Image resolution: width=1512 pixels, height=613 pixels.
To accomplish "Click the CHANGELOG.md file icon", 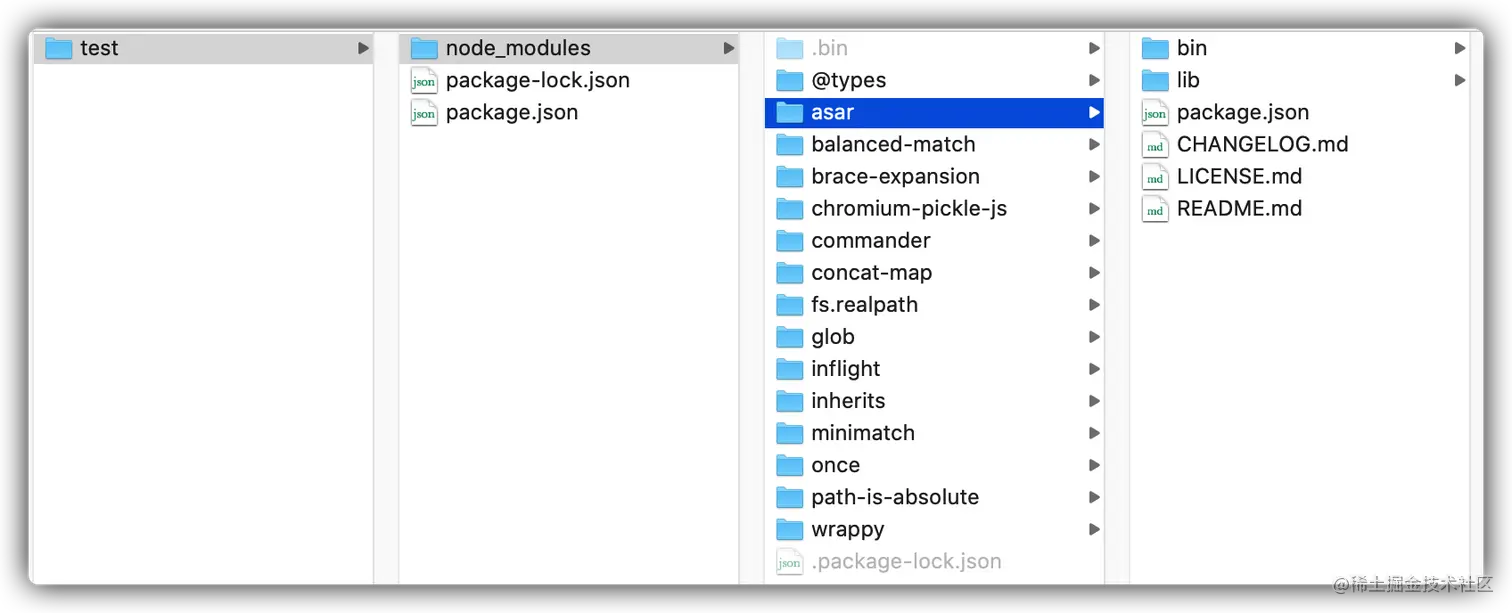I will 1155,145.
